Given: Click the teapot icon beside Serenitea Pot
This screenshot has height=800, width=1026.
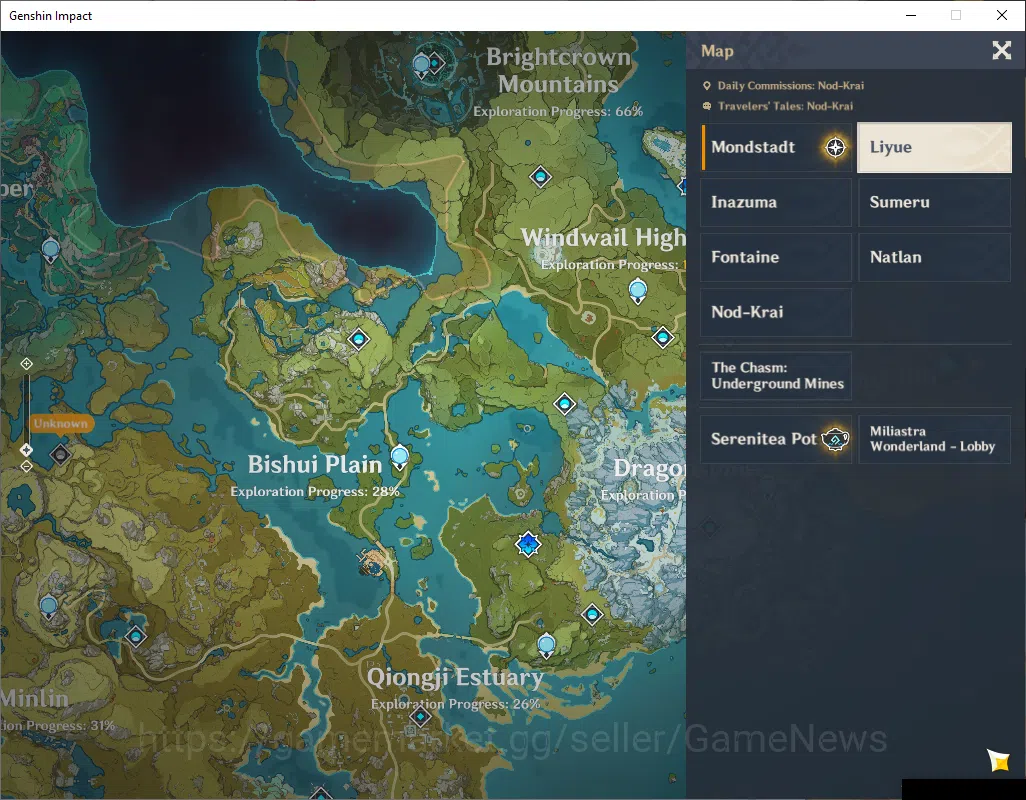Looking at the screenshot, I should (836, 439).
